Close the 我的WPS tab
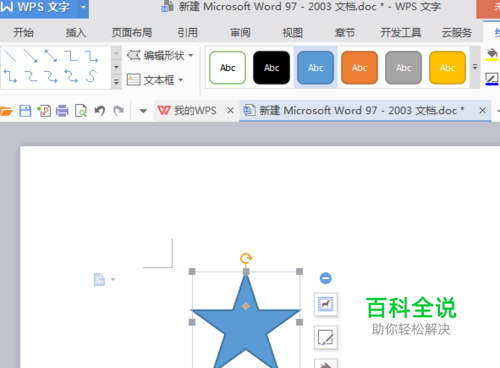 pyautogui.click(x=230, y=110)
